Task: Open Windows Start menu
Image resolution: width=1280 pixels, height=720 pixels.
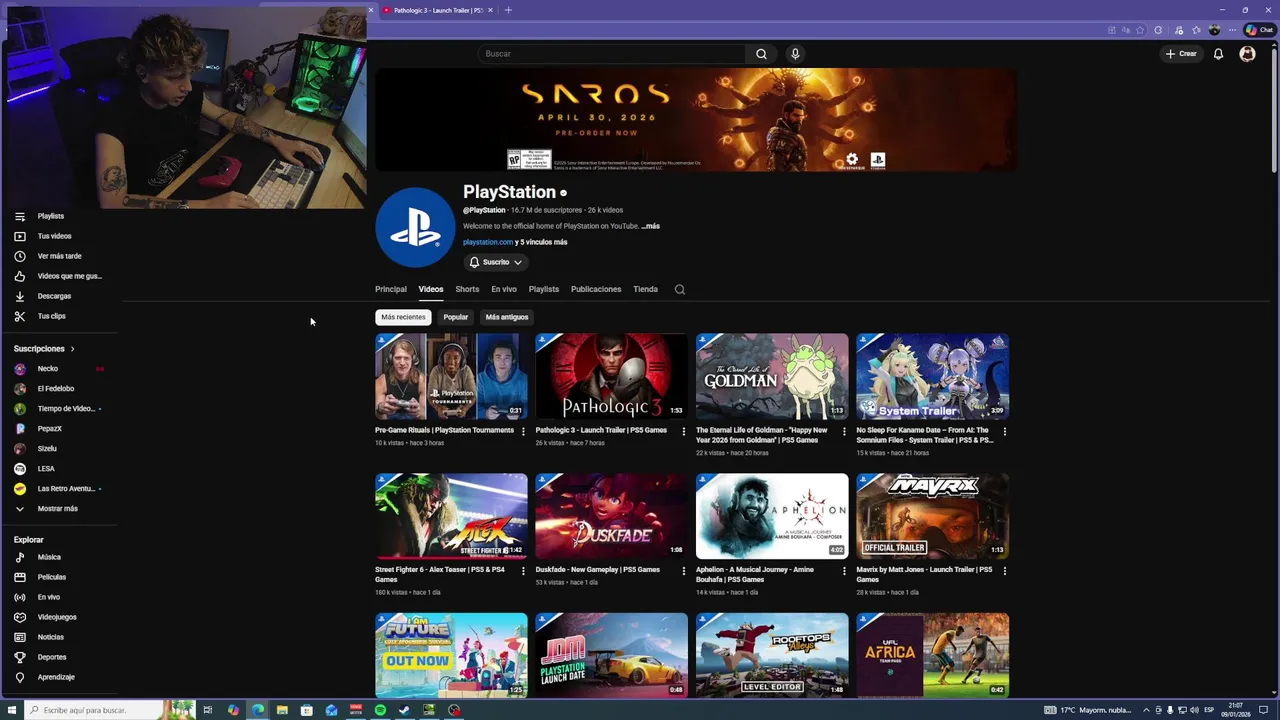Action: [13, 710]
